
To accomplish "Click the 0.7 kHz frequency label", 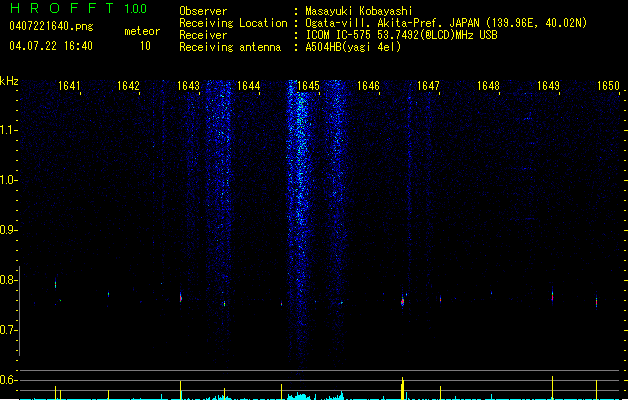I will click(x=8, y=330).
